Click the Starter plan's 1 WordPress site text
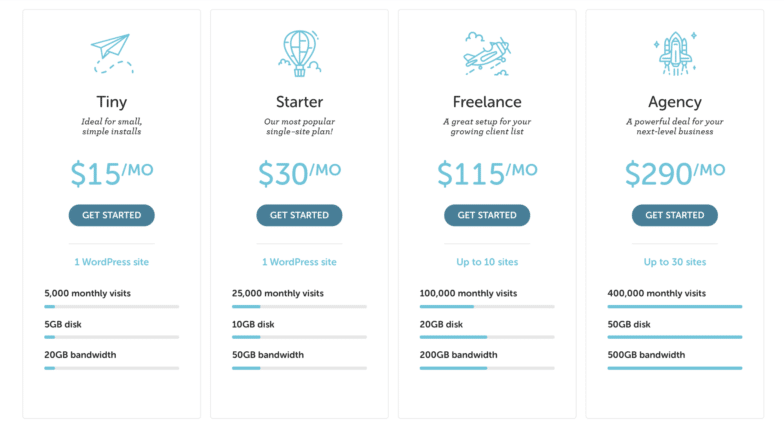This screenshot has height=431, width=784. pyautogui.click(x=299, y=262)
